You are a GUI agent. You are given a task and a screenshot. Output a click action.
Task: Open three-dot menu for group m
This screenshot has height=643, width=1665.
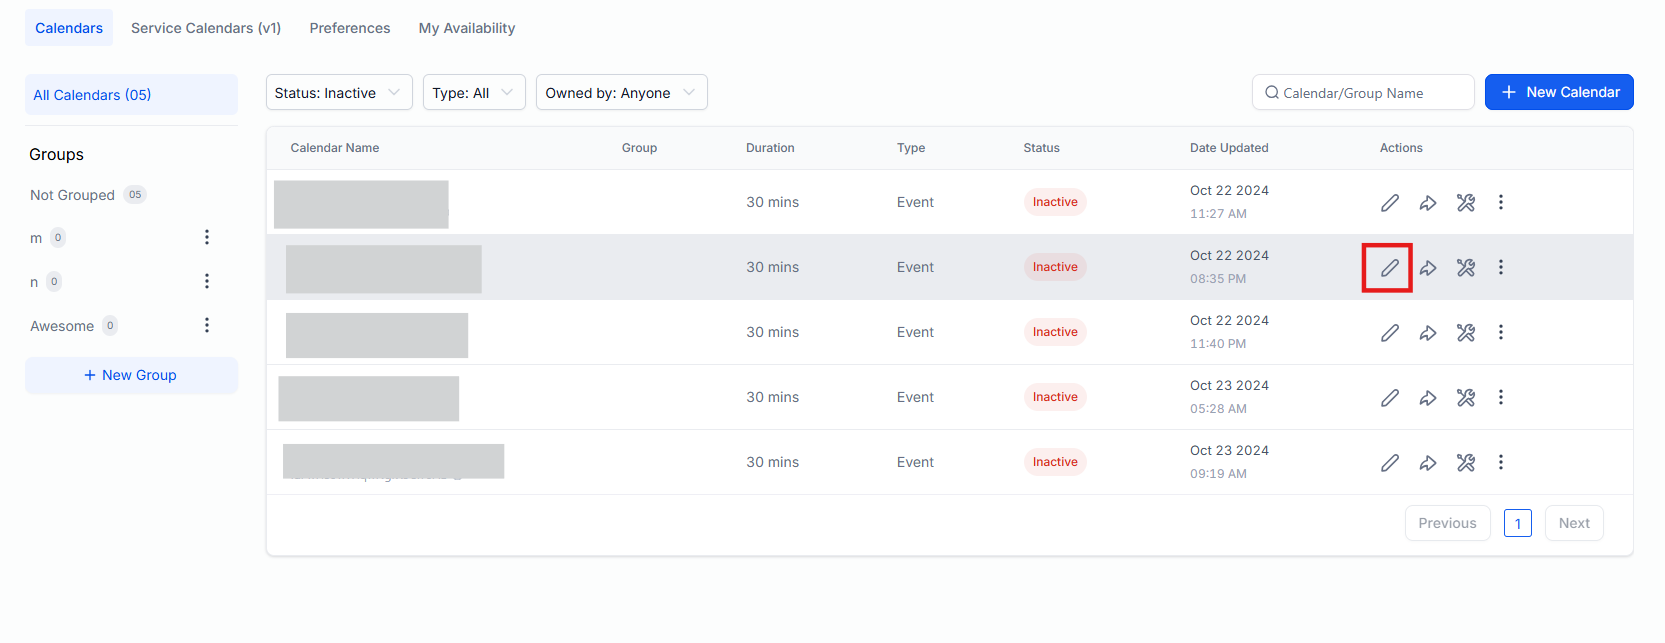[x=207, y=238]
